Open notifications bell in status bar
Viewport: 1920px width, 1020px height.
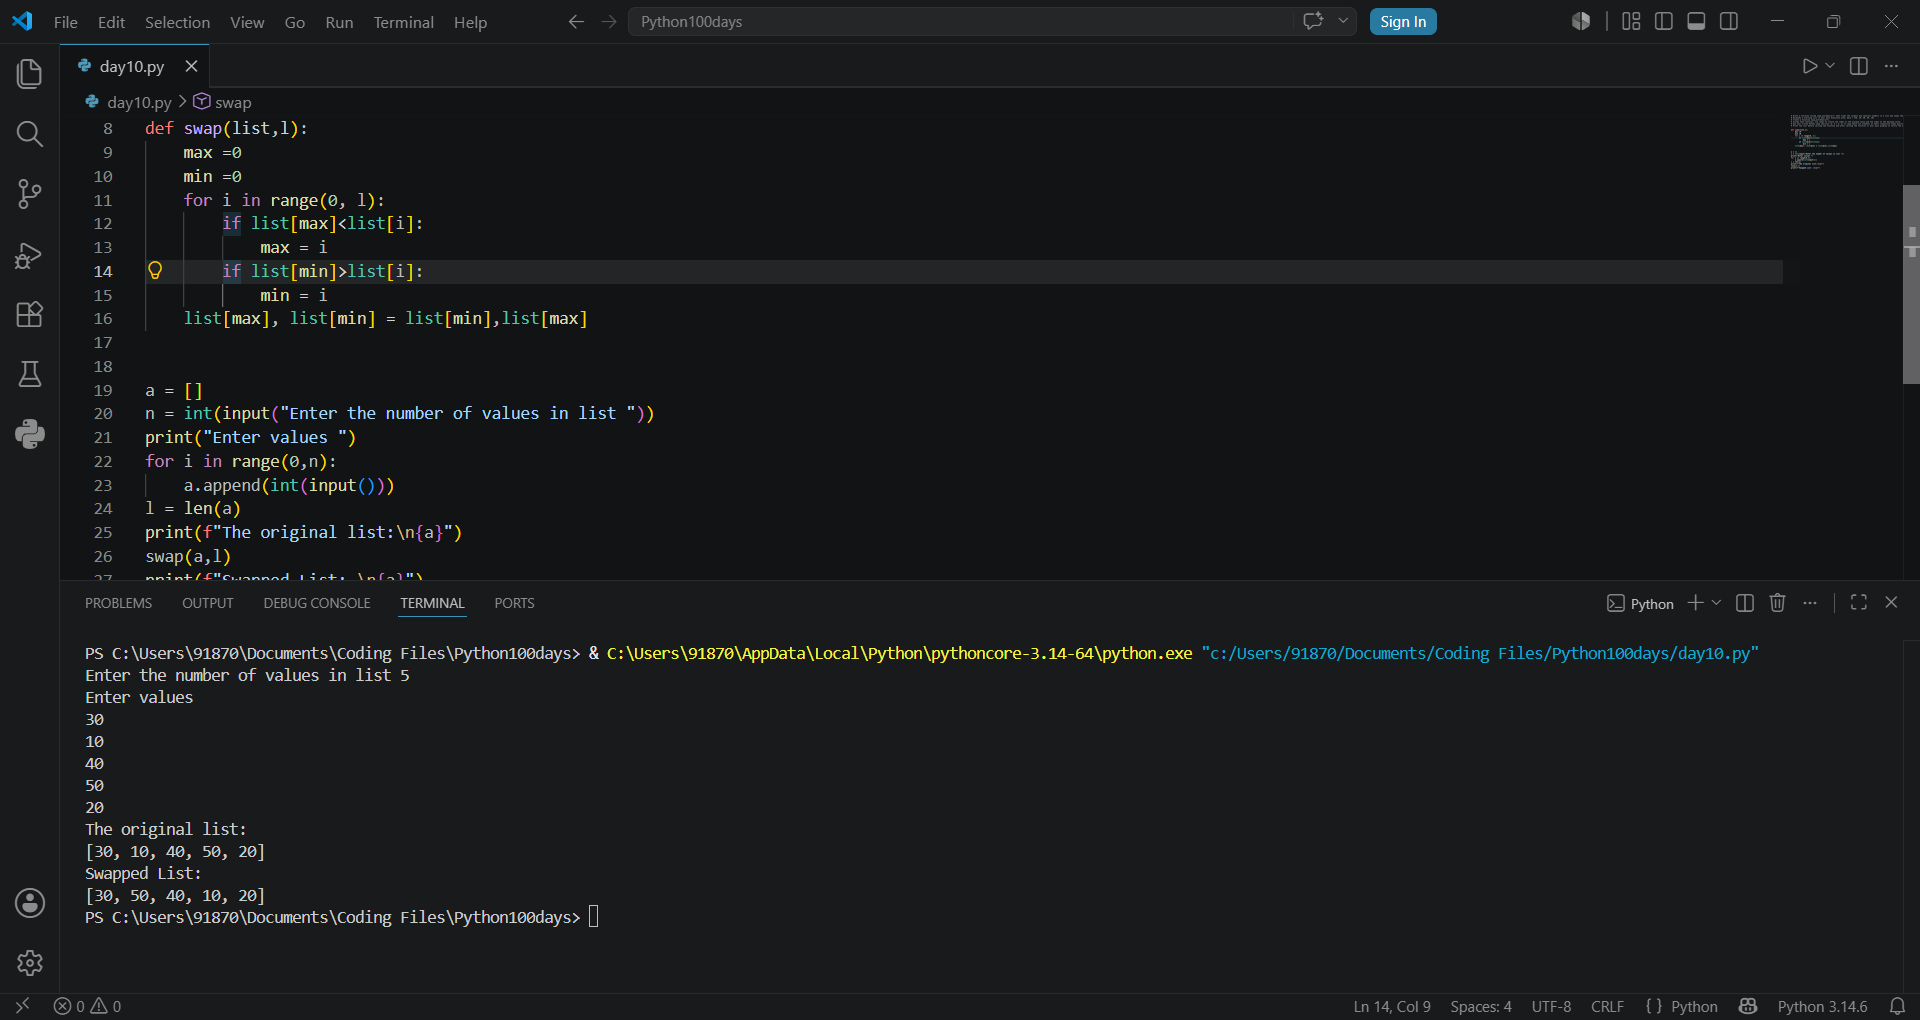coord(1897,1006)
